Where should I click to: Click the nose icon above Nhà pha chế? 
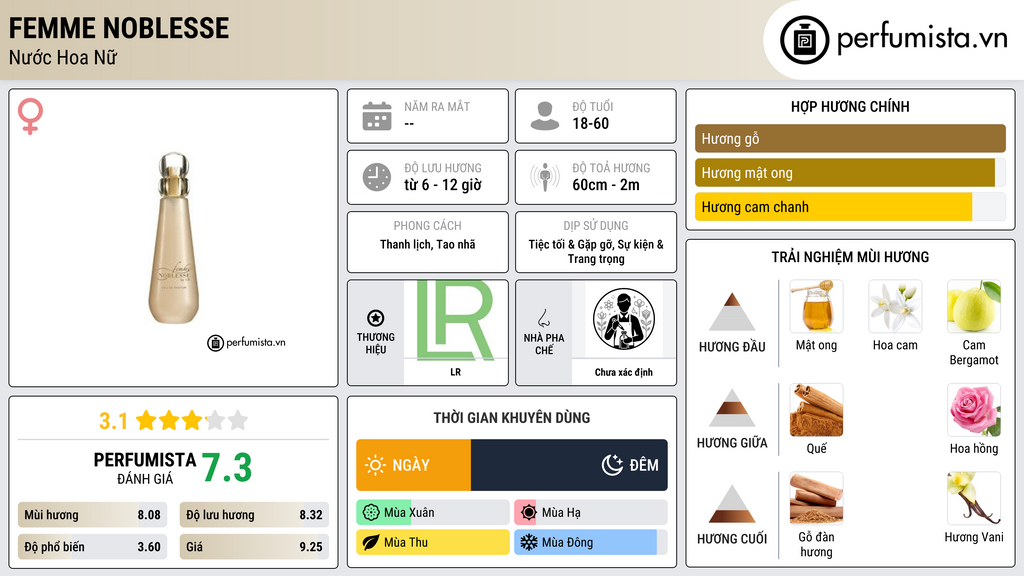point(543,318)
